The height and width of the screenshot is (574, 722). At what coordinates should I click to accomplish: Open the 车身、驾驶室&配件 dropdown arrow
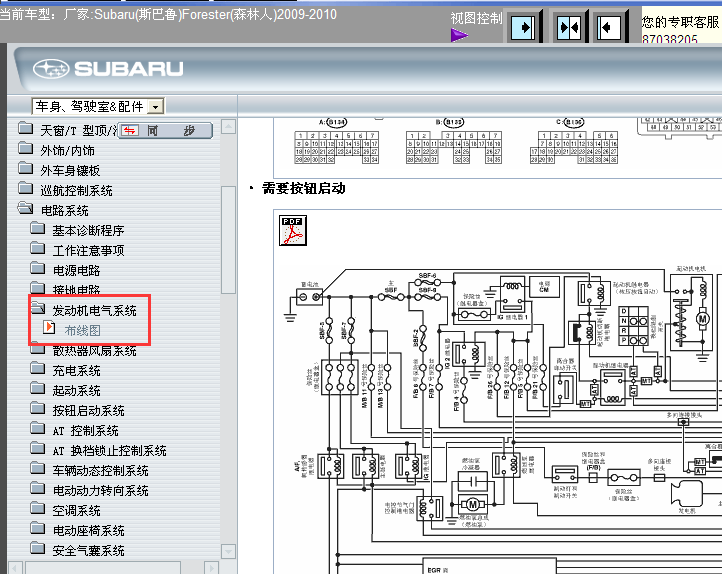tap(156, 107)
